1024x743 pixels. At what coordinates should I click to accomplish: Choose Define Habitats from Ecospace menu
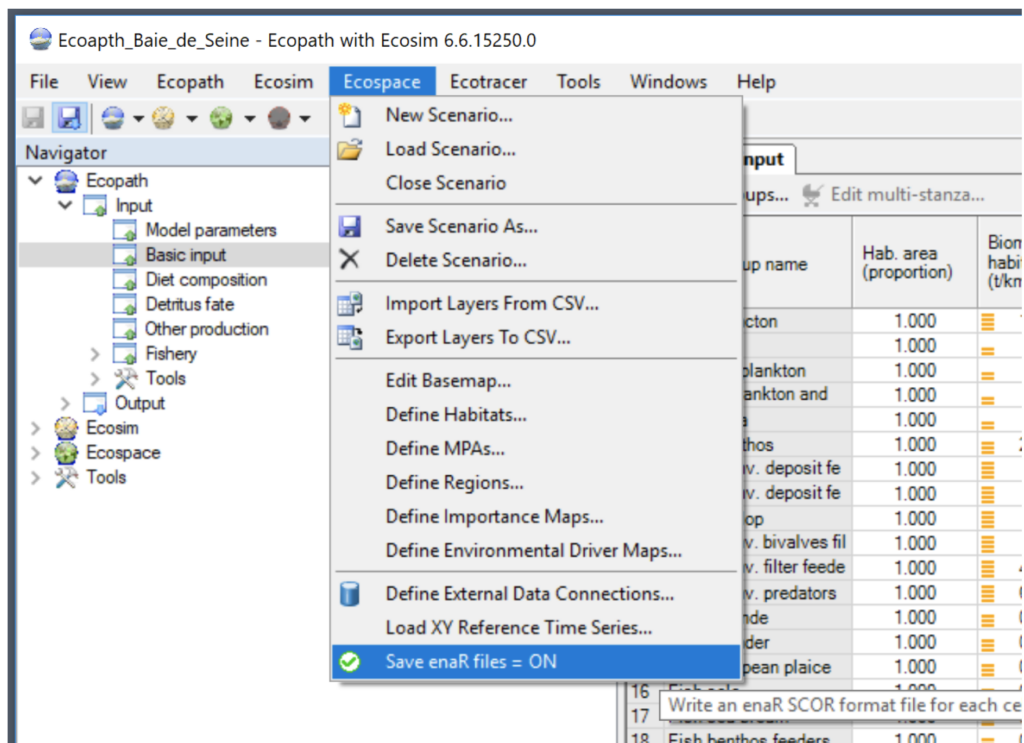pyautogui.click(x=455, y=415)
